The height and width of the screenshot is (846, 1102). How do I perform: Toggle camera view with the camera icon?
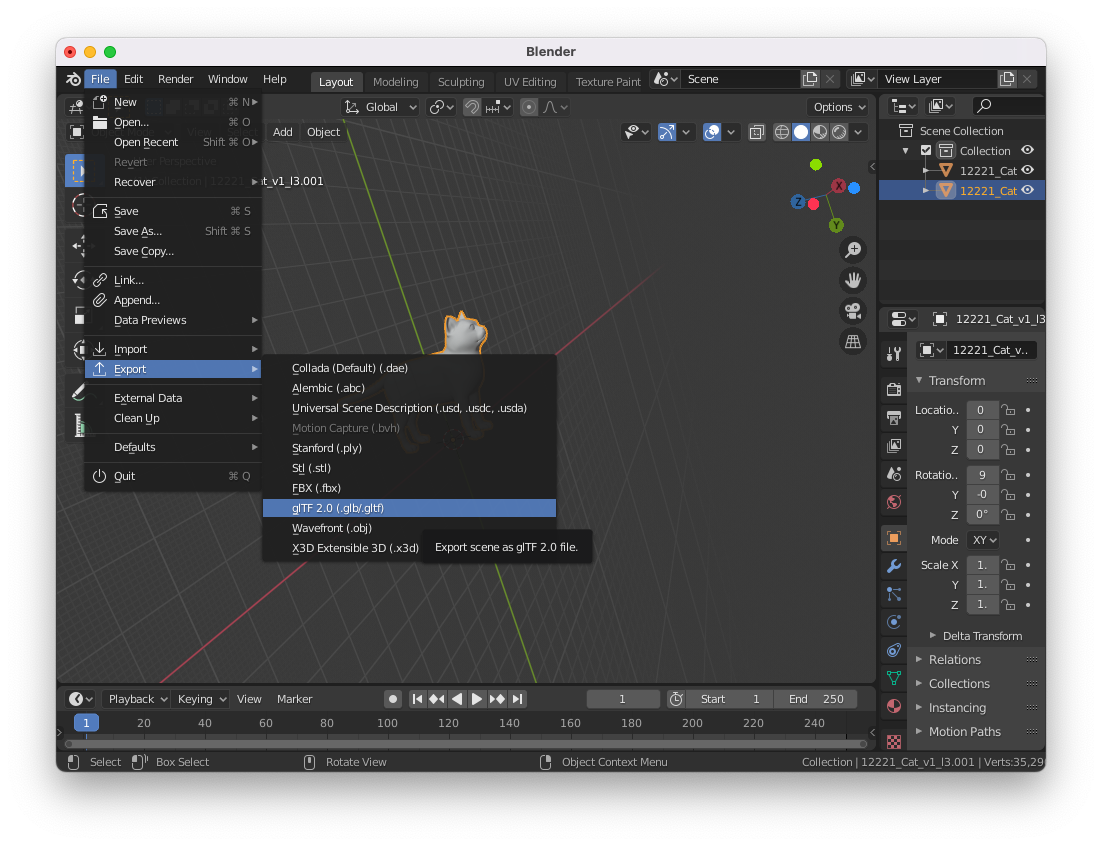[853, 310]
